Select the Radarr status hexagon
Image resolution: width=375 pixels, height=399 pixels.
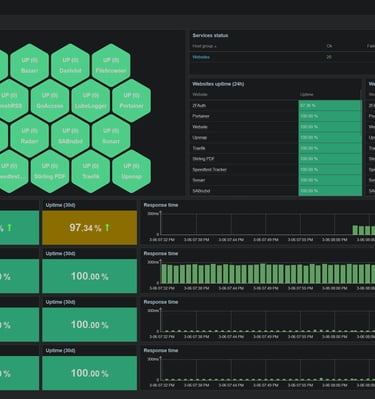pos(30,136)
